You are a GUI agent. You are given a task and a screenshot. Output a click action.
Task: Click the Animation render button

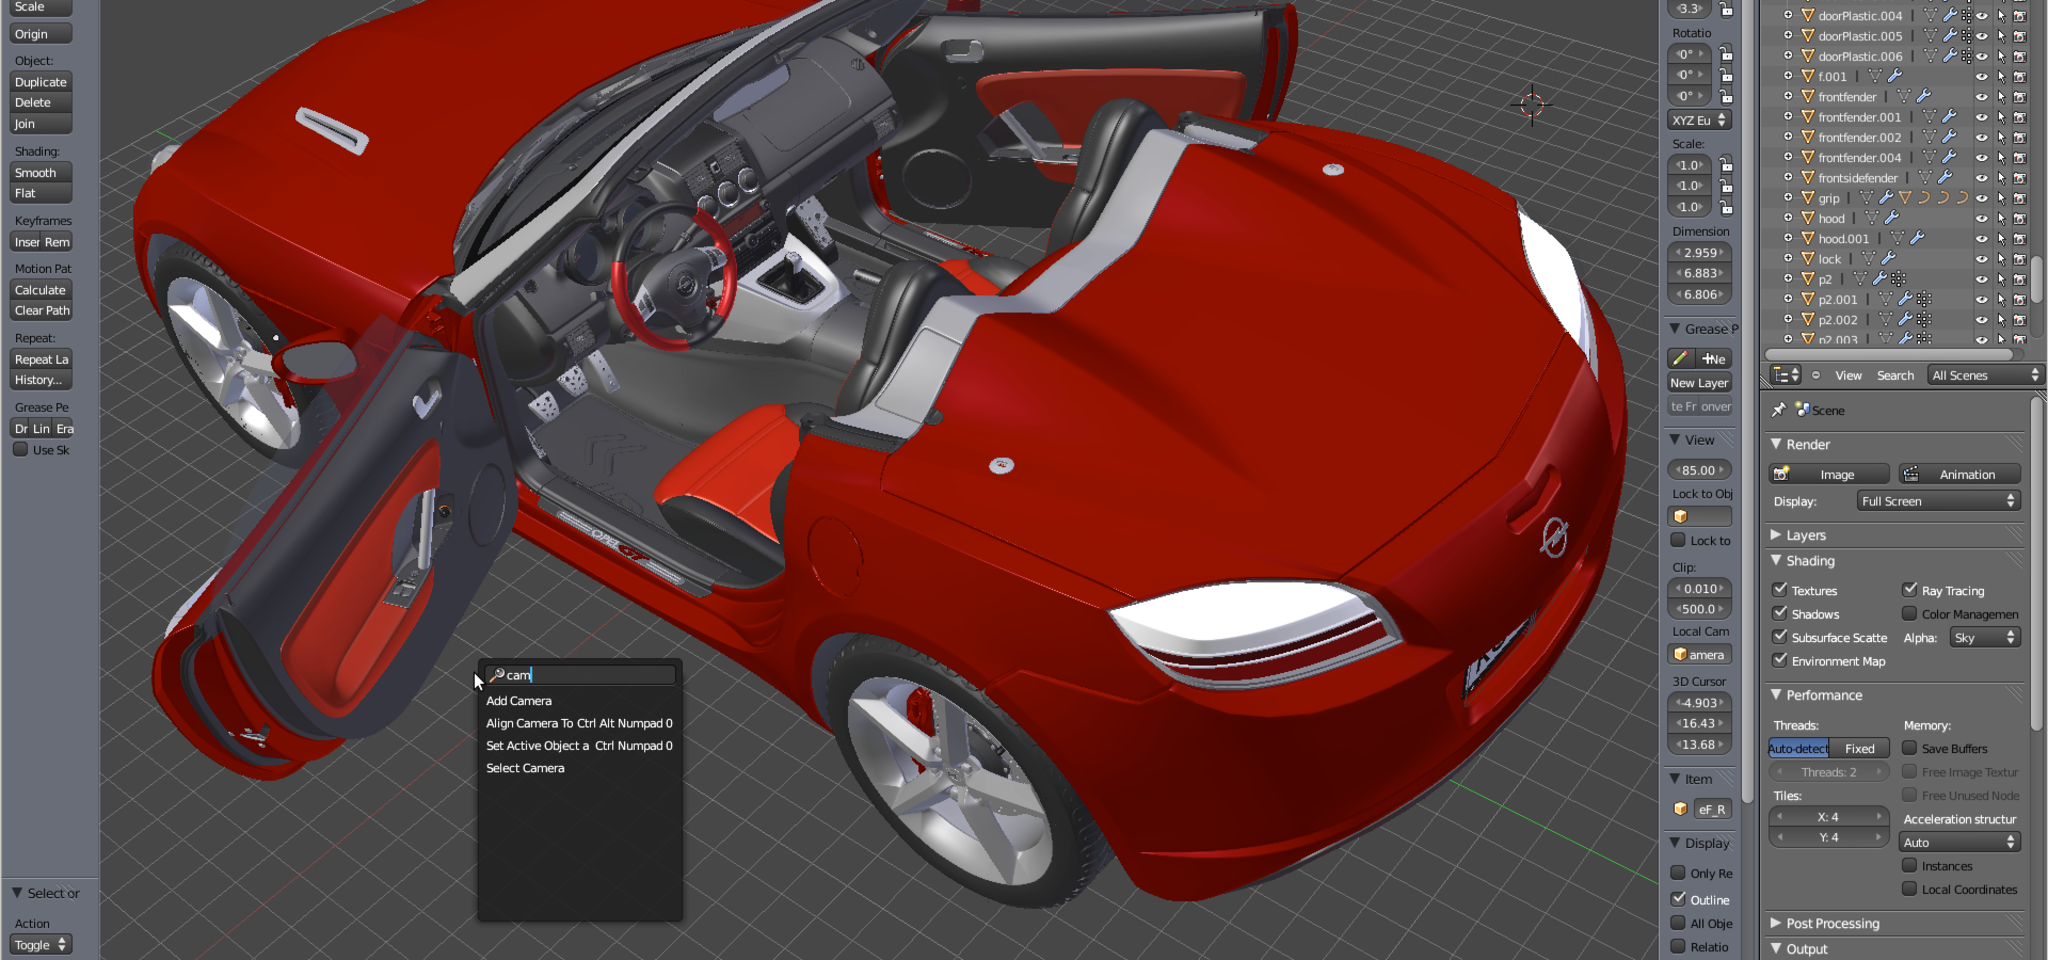tap(1960, 474)
